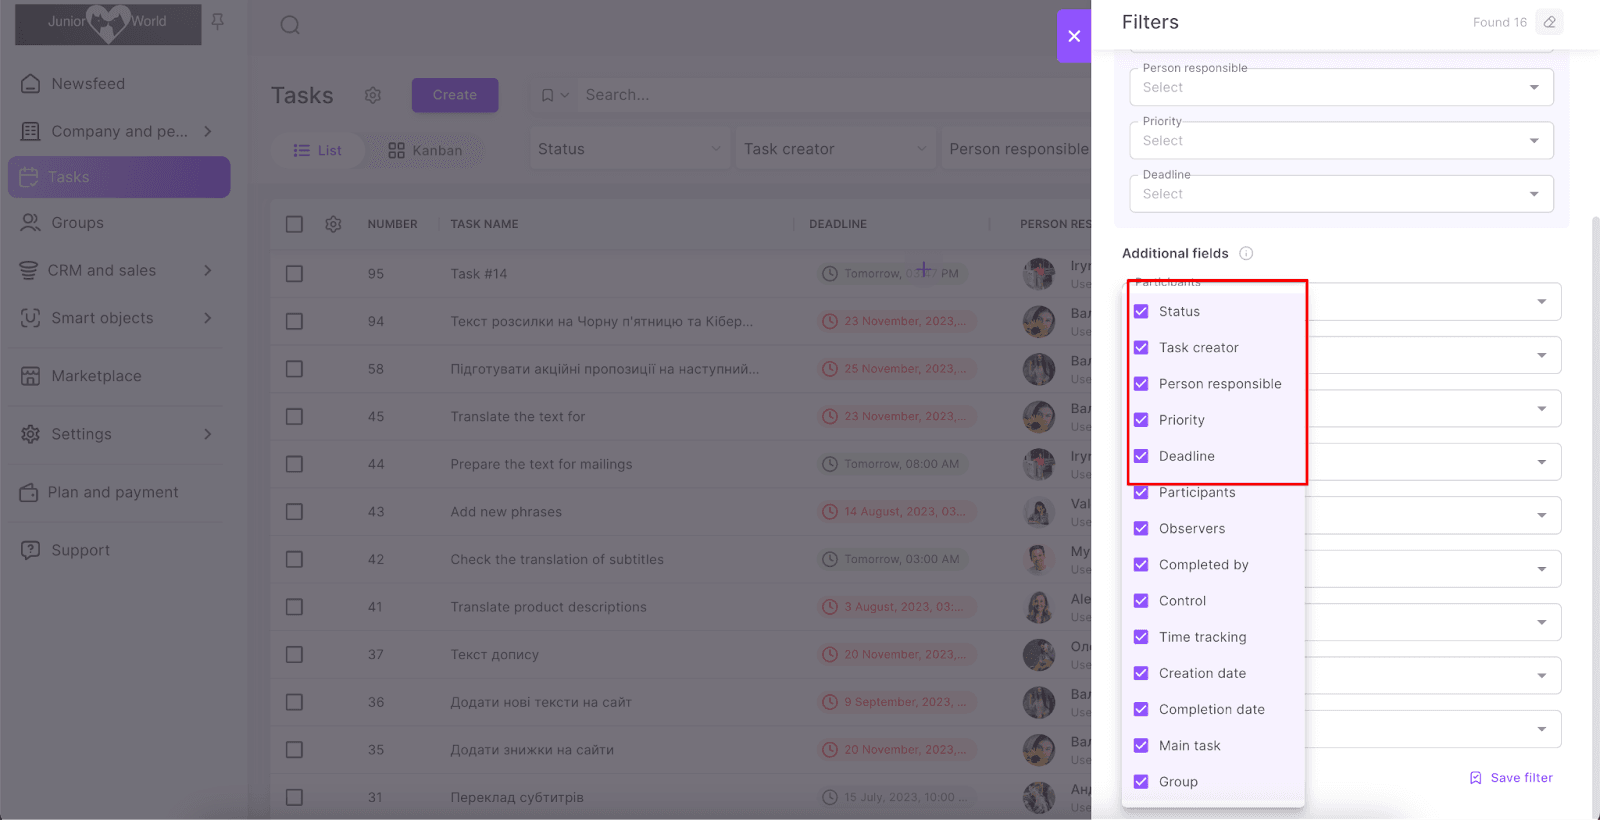1600x820 pixels.
Task: Click the search magnifier icon in header
Action: [x=290, y=25]
